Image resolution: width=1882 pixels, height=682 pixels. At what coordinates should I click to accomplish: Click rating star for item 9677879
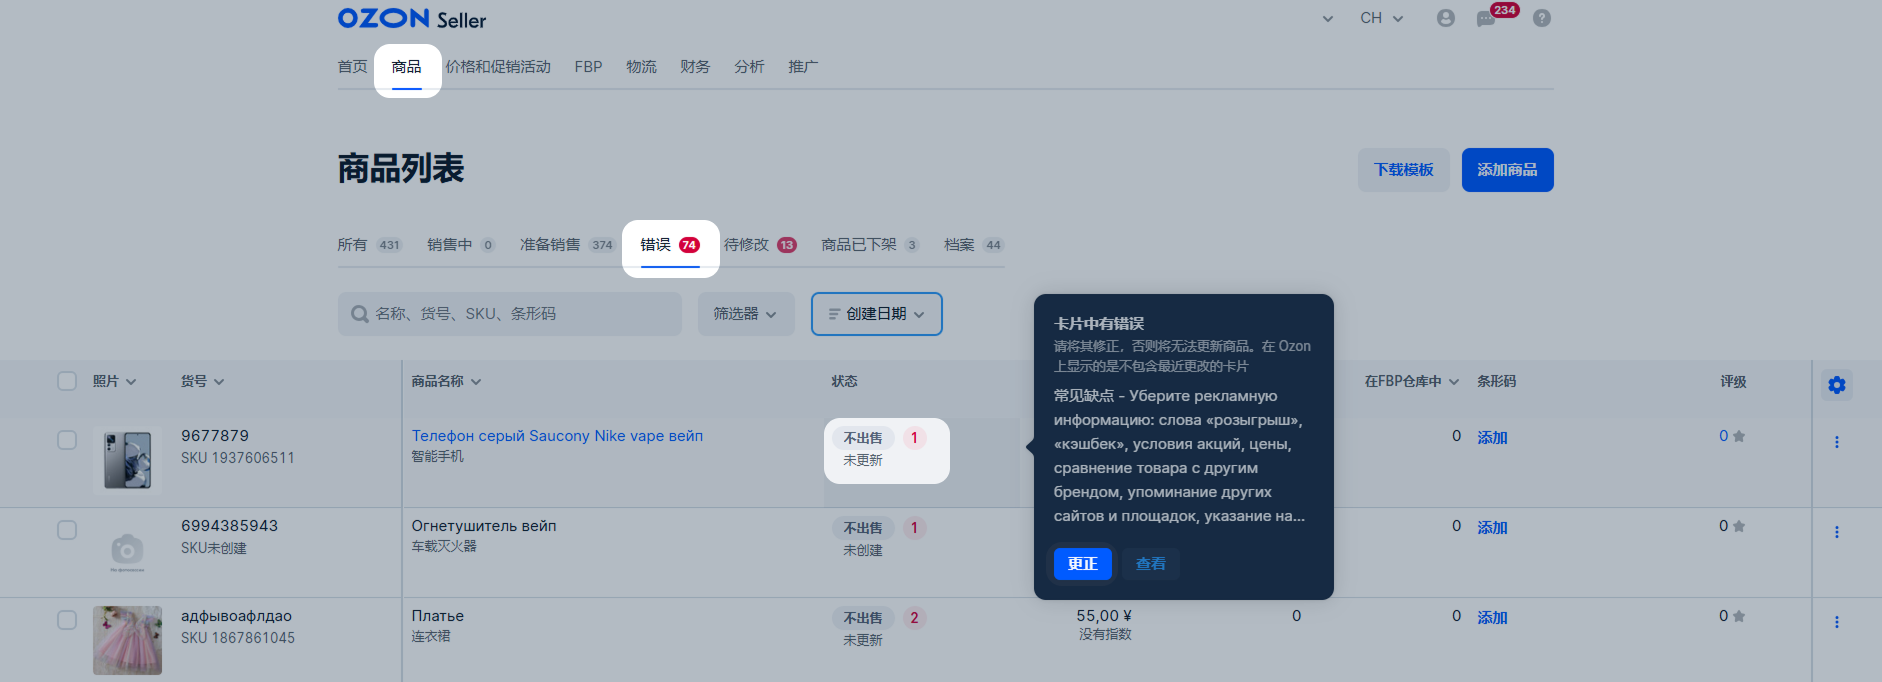pos(1738,436)
